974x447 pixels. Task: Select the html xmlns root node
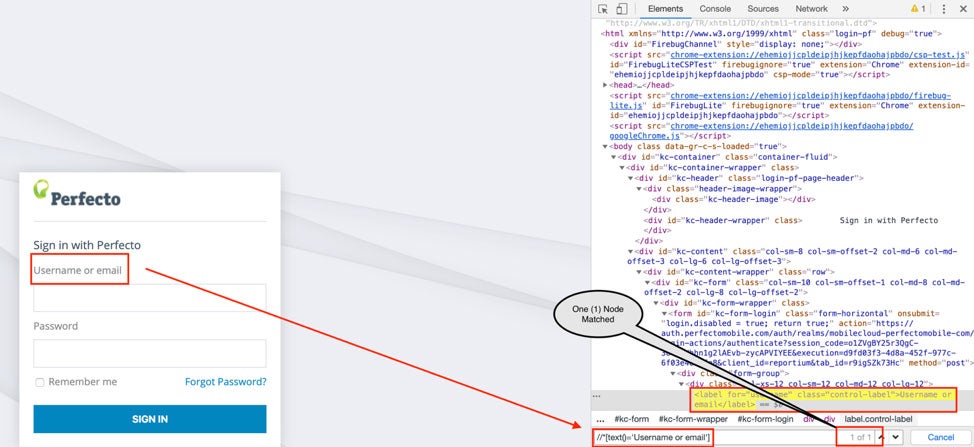click(771, 34)
